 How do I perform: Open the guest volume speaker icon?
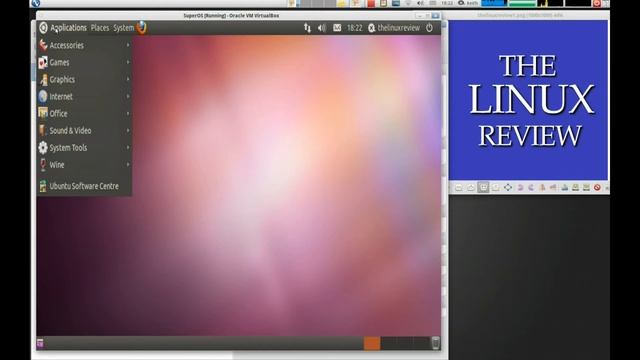click(322, 28)
